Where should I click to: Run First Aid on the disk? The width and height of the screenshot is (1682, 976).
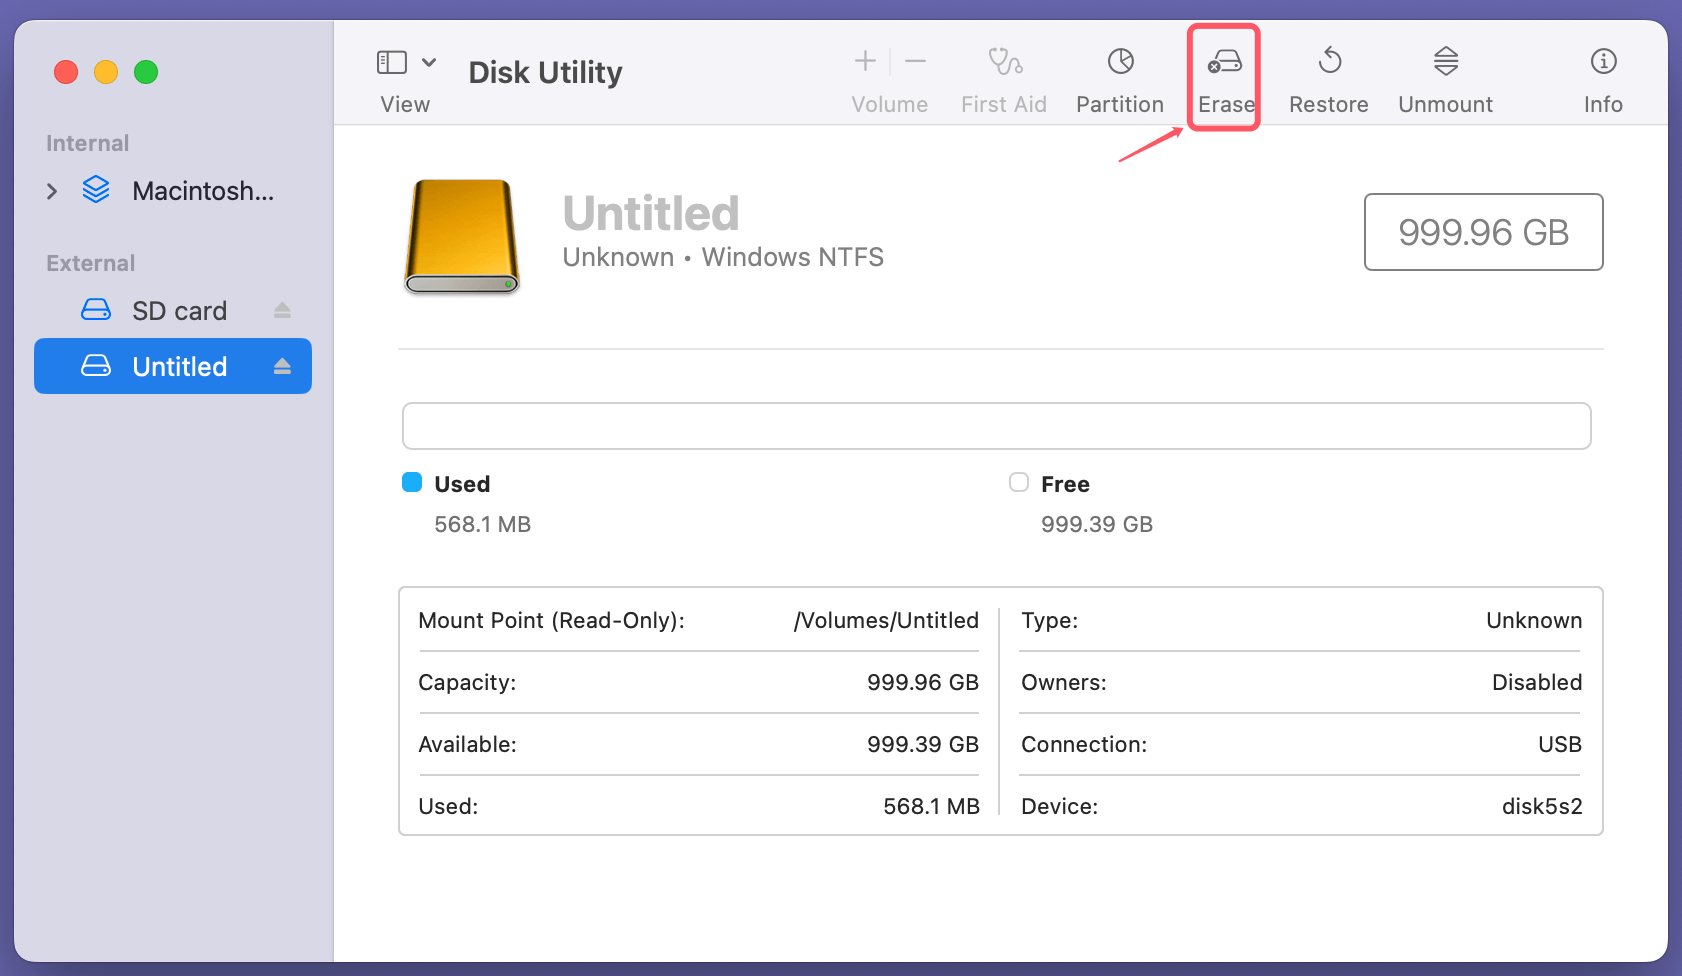coord(1004,63)
